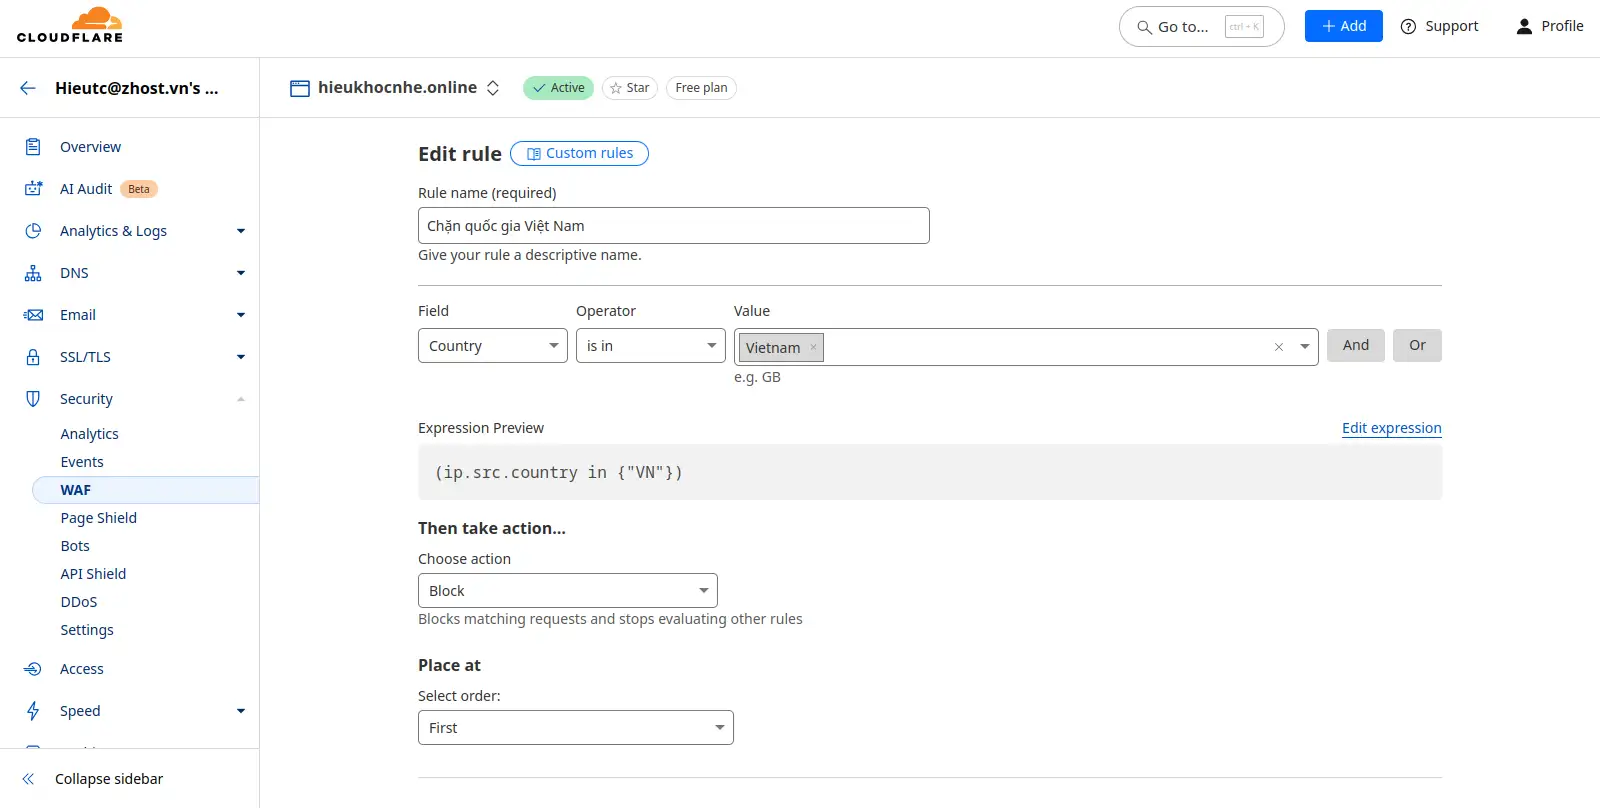The image size is (1600, 808).
Task: Star the hieukhocnhe.online domain
Action: pos(629,88)
